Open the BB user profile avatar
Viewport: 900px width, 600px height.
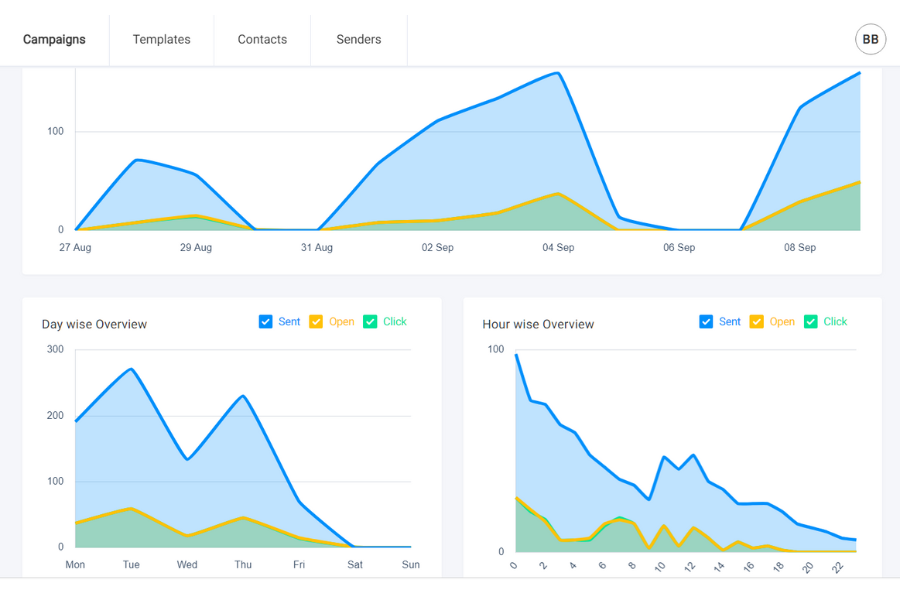click(x=870, y=39)
